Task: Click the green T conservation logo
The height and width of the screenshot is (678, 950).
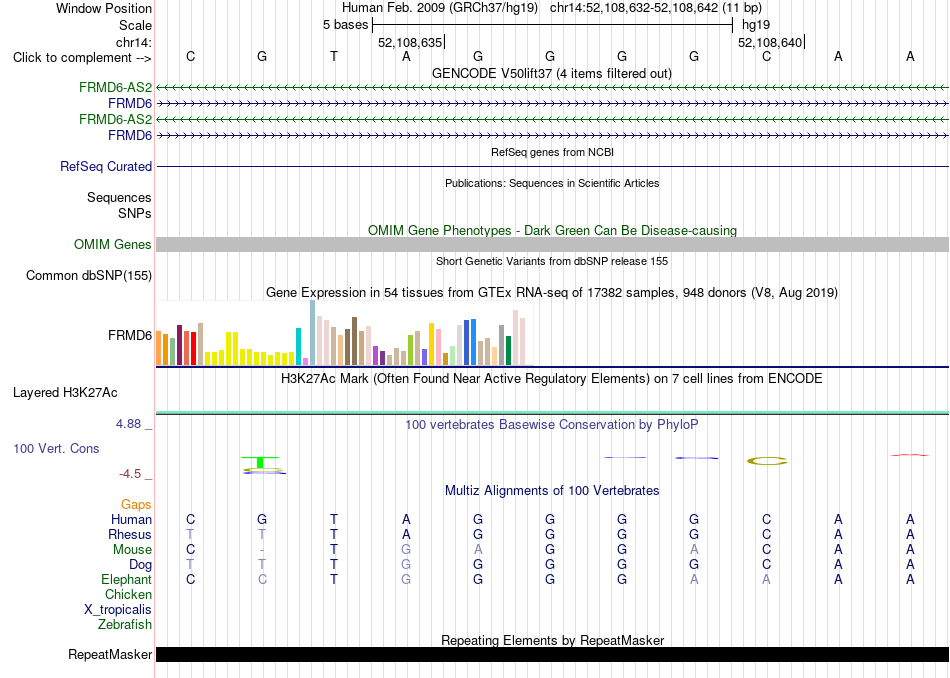Action: [x=260, y=462]
